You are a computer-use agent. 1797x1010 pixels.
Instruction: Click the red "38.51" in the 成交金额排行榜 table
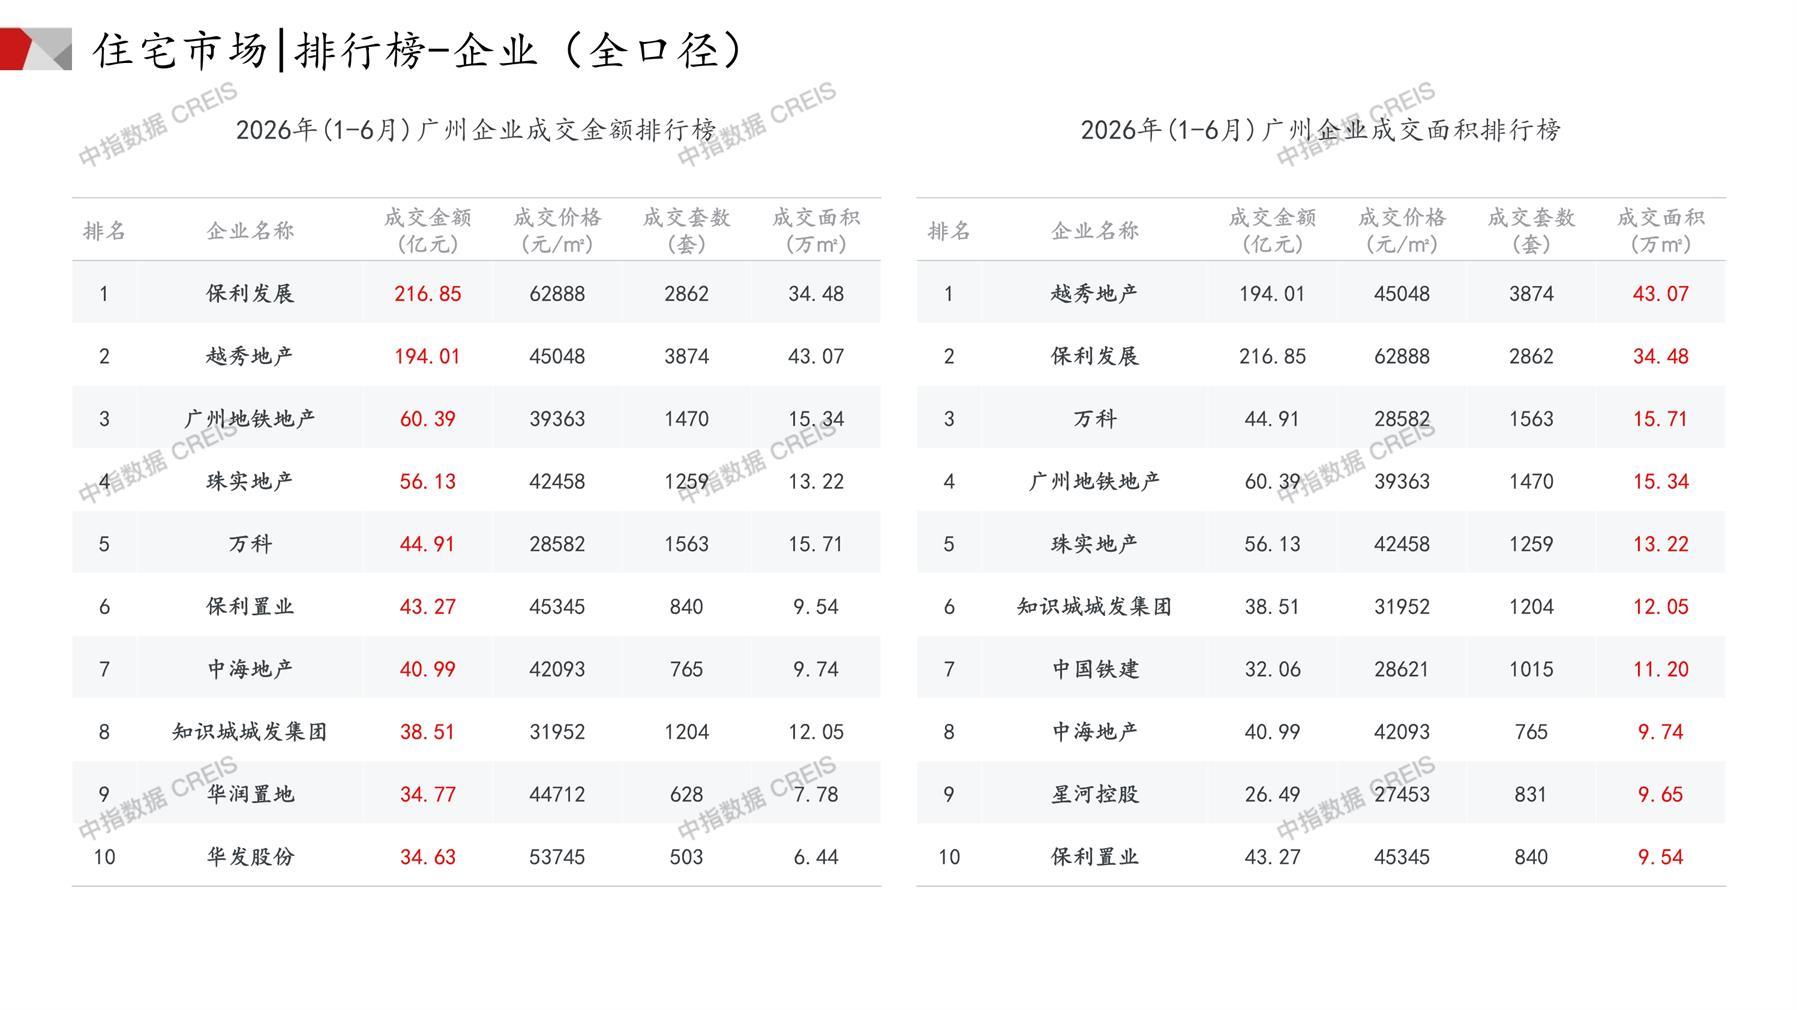tap(427, 732)
